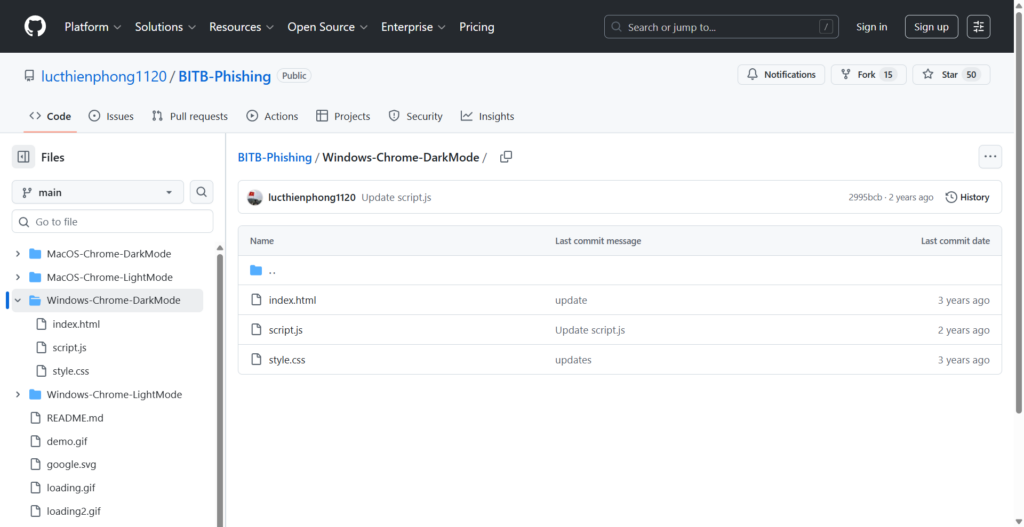The image size is (1024, 527).
Task: Click the search files magnifier icon
Action: point(201,192)
